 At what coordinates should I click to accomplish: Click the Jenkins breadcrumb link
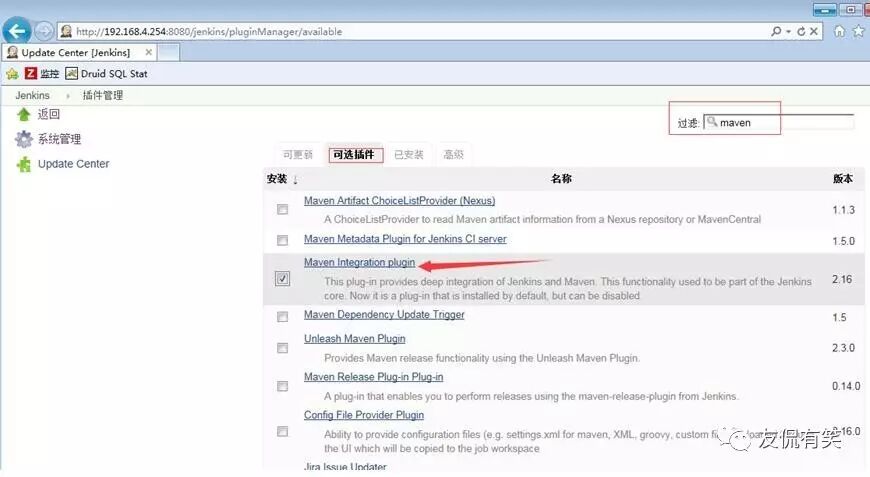(x=32, y=95)
